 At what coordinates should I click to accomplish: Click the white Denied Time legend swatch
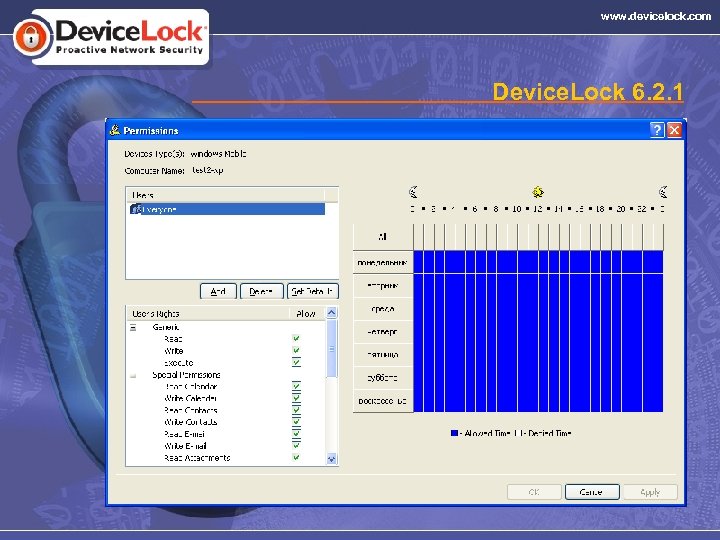pyautogui.click(x=517, y=433)
